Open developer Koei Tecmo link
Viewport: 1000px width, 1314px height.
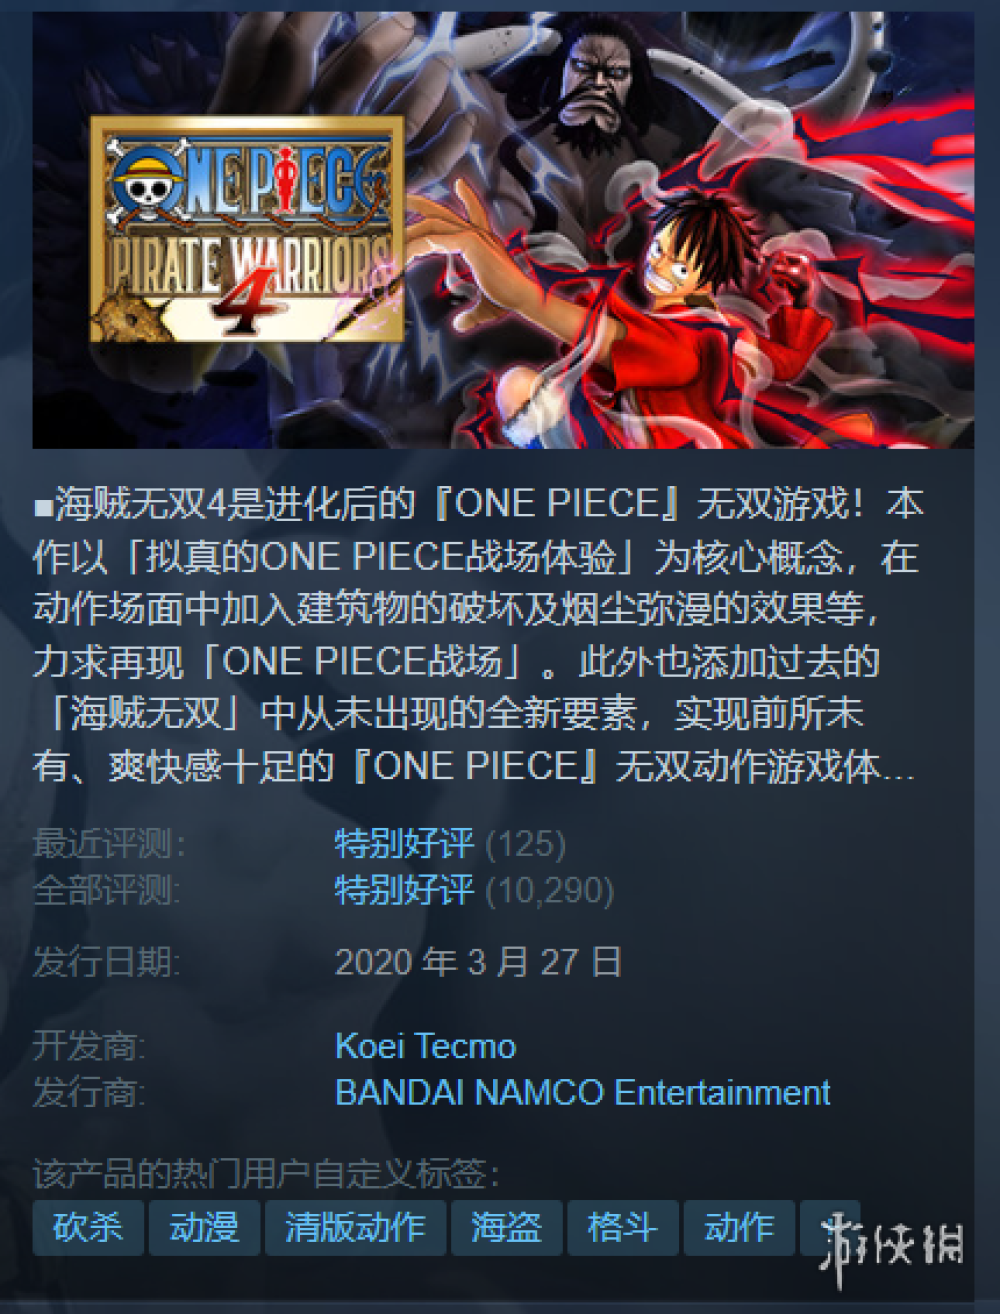pos(425,1046)
